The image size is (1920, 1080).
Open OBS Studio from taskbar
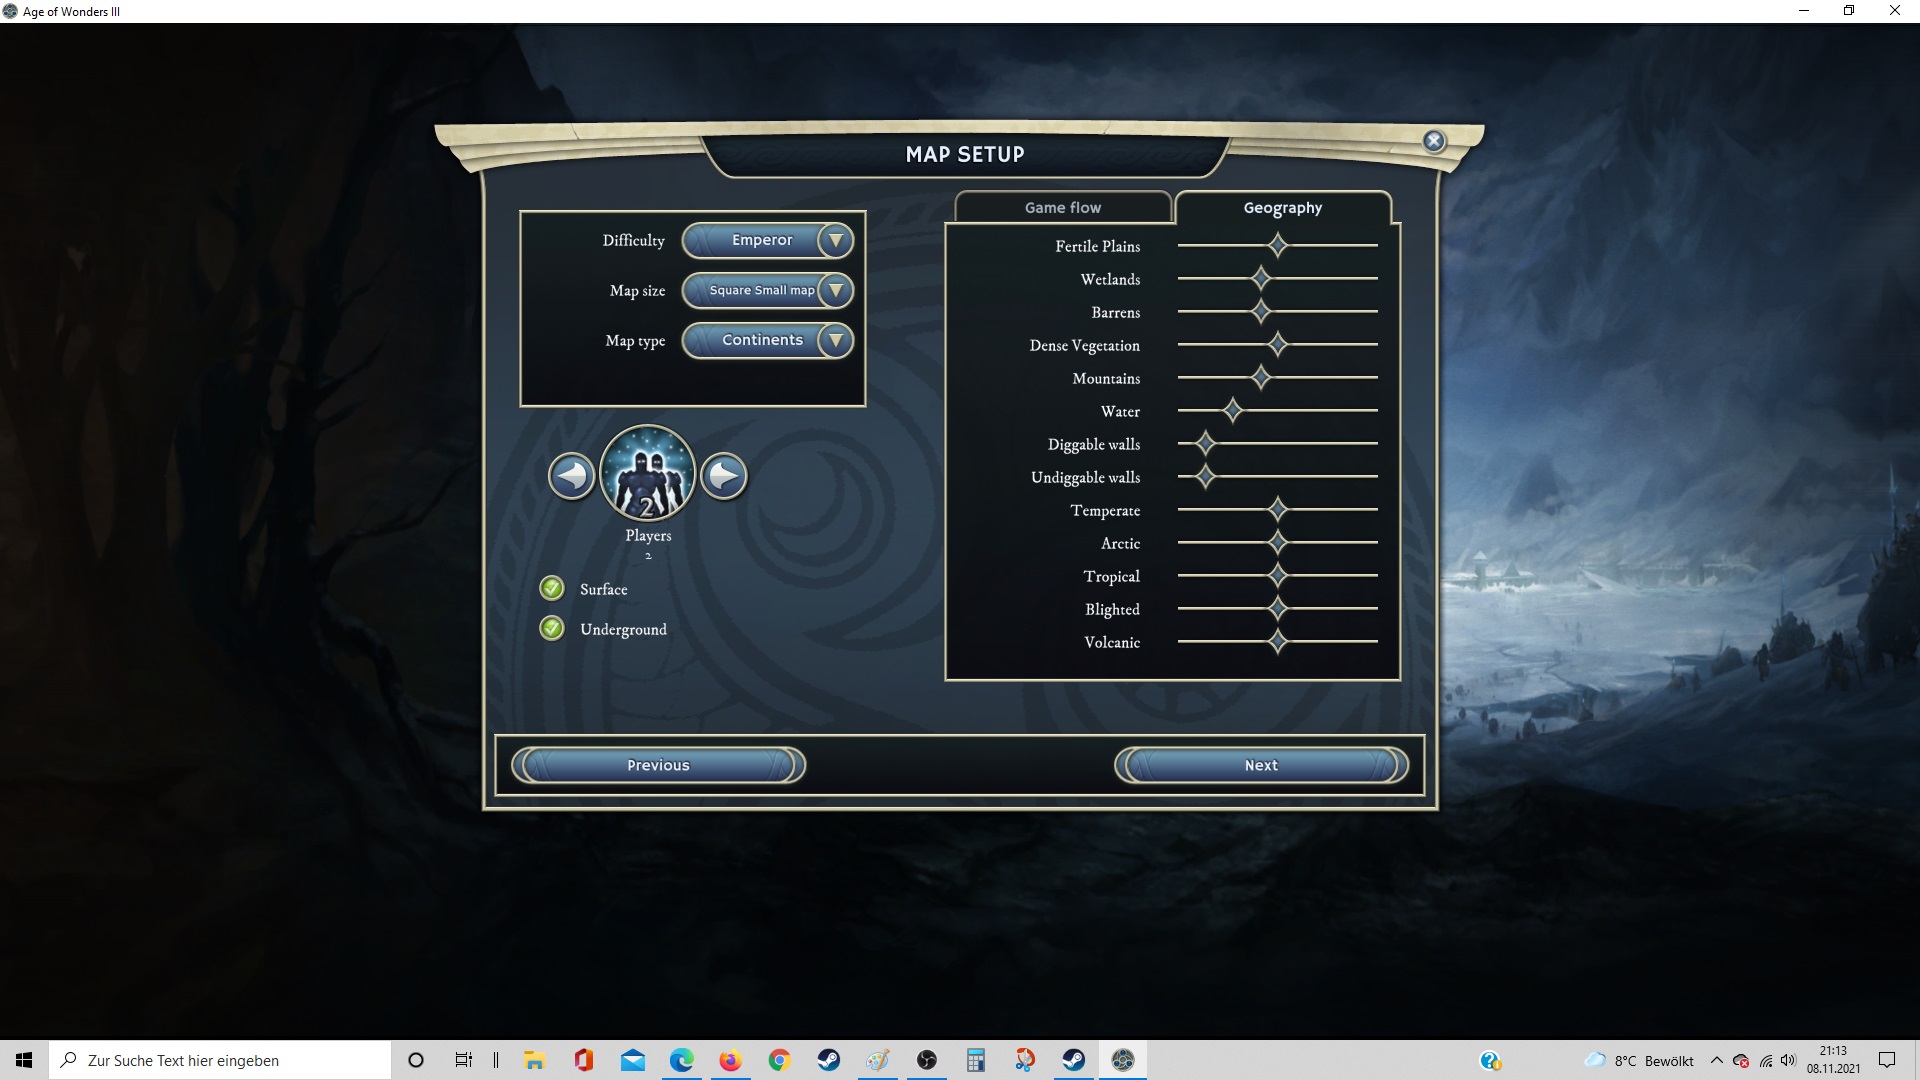(927, 1060)
